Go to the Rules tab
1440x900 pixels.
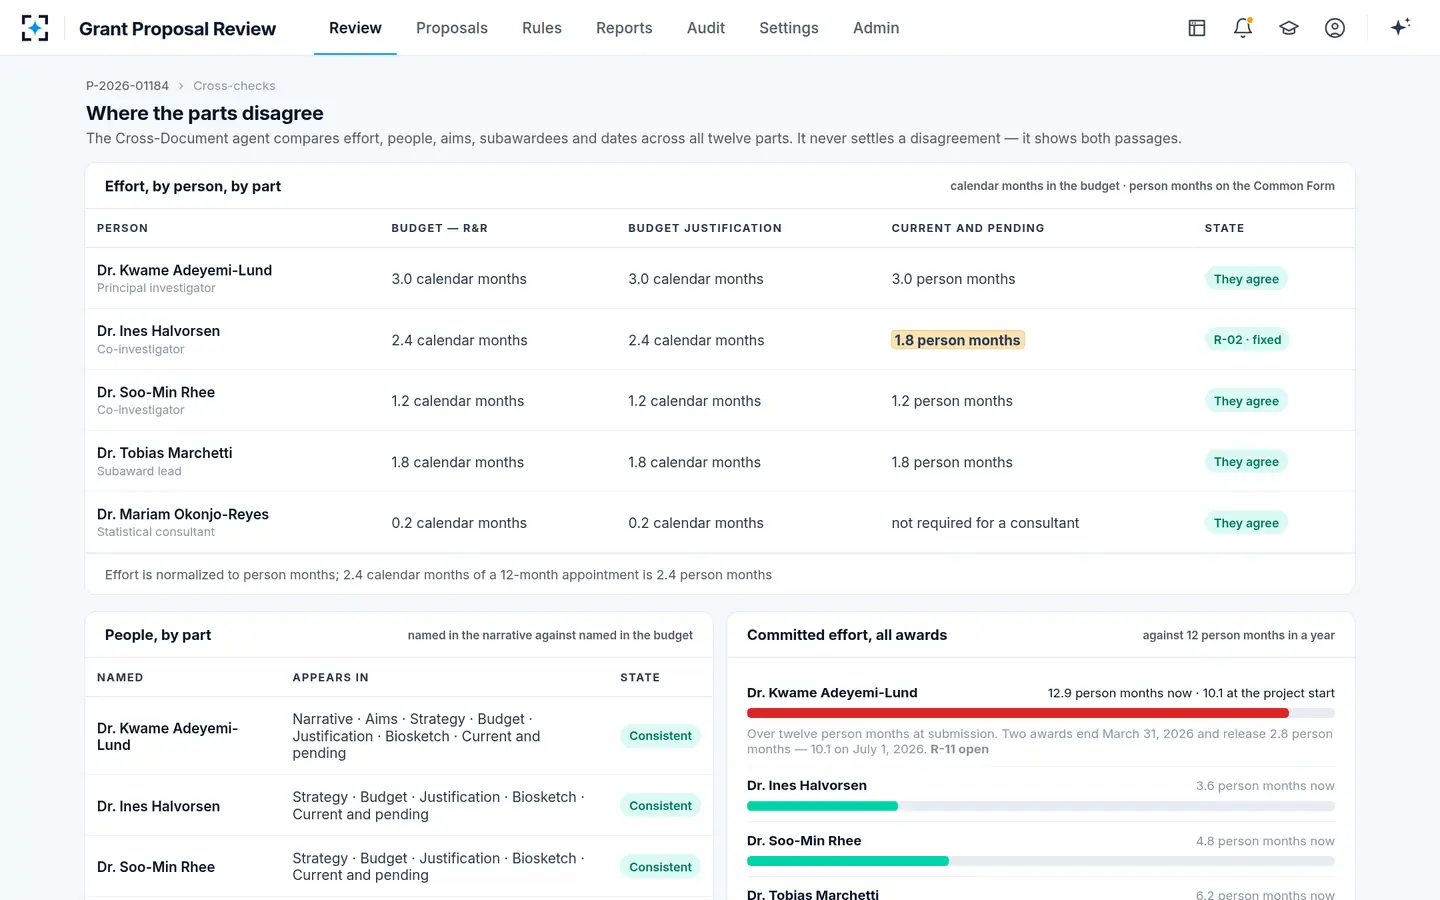[542, 28]
